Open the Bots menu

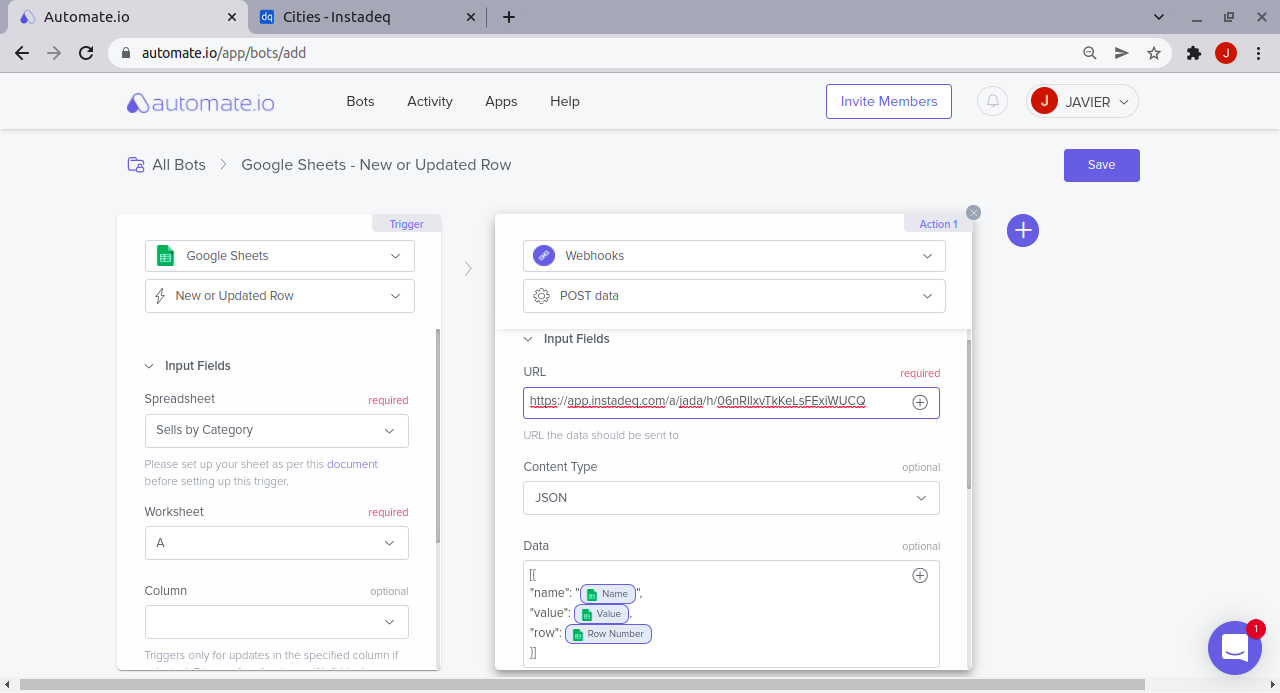pyautogui.click(x=360, y=101)
